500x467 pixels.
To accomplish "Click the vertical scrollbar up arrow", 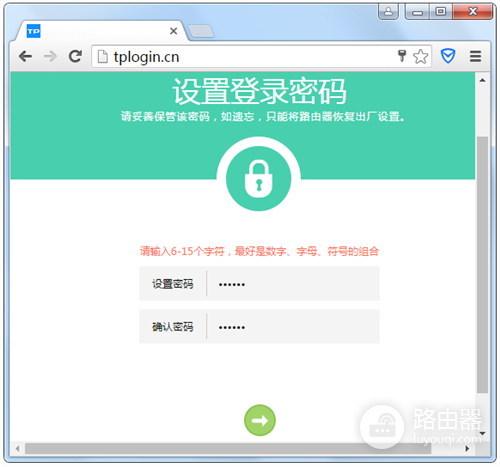I will click(482, 80).
